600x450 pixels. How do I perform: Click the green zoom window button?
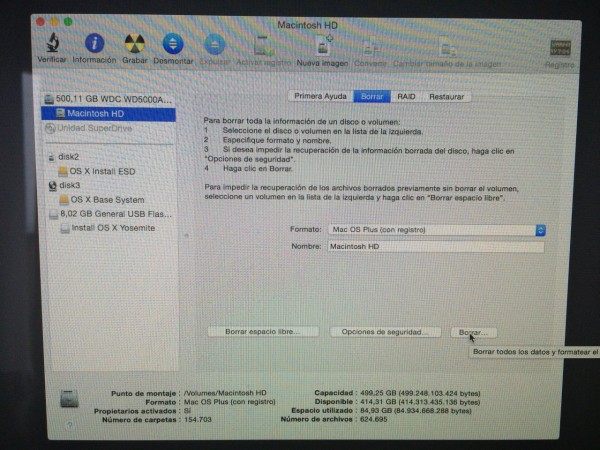click(68, 21)
